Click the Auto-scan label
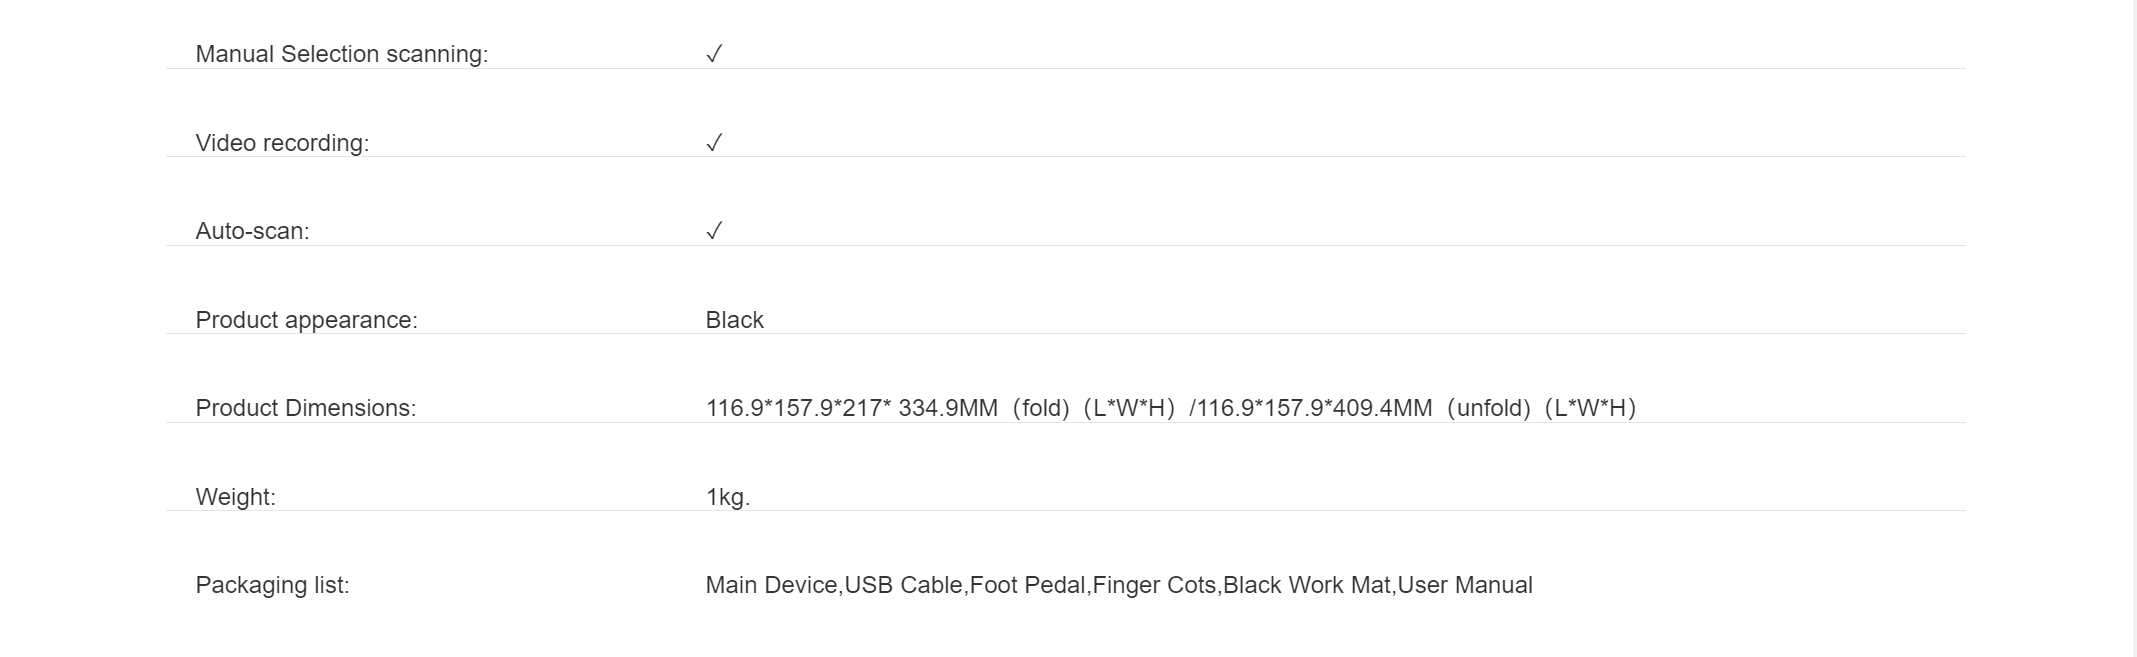The height and width of the screenshot is (657, 2137). (x=252, y=231)
